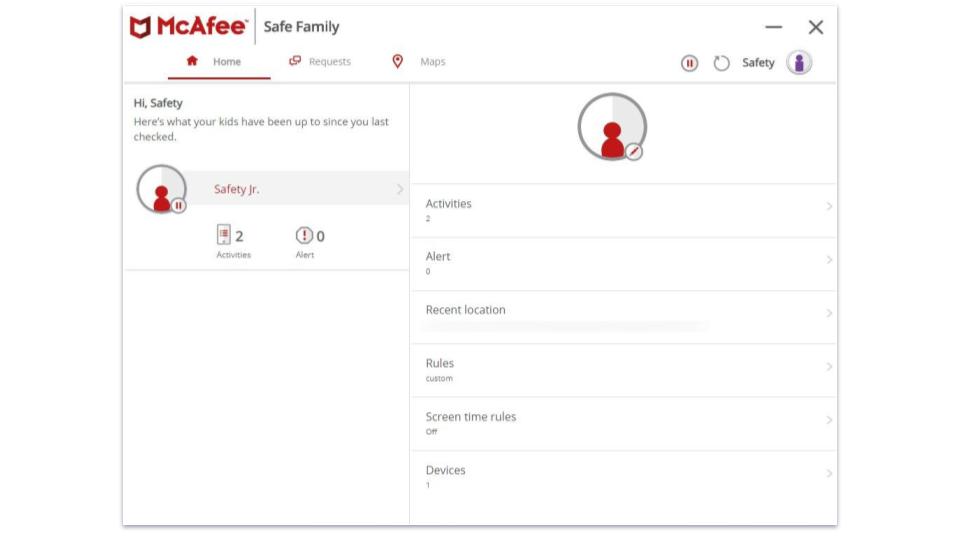Click the Maps location pin icon
The width and height of the screenshot is (960, 540).
pyautogui.click(x=397, y=61)
